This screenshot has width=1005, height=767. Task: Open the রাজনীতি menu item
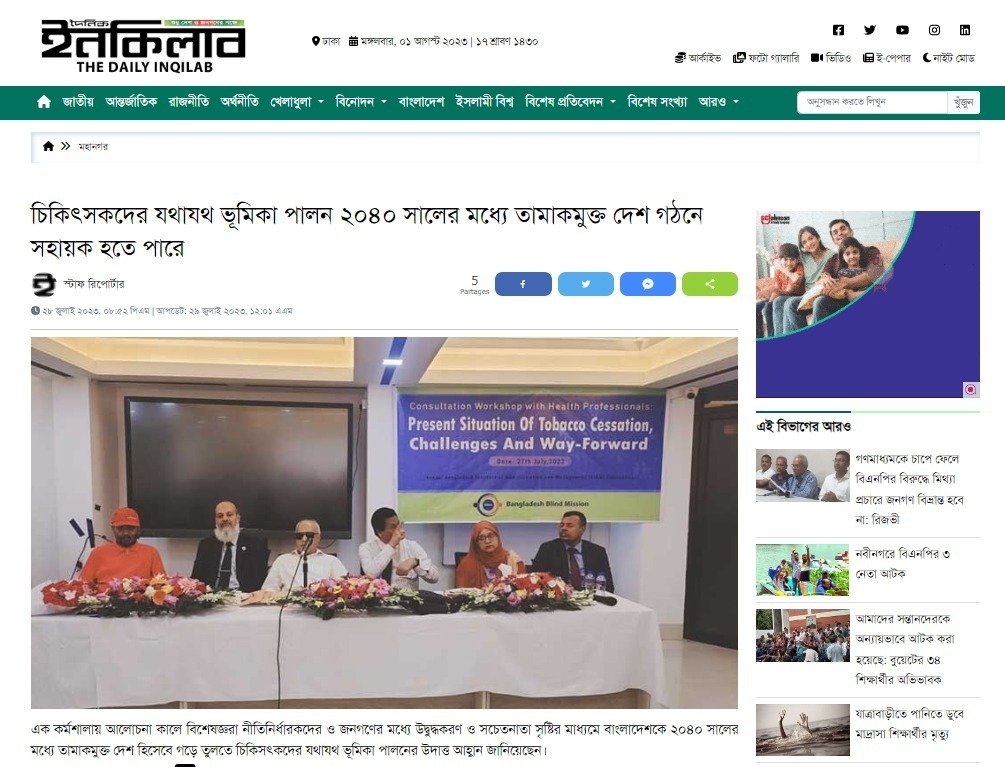[x=189, y=102]
